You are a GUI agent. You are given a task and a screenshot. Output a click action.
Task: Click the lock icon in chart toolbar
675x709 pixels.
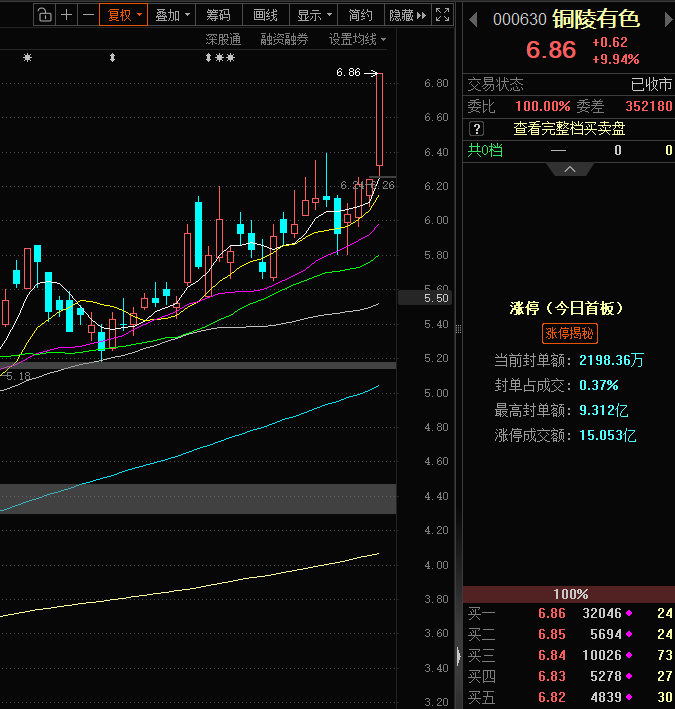(44, 15)
